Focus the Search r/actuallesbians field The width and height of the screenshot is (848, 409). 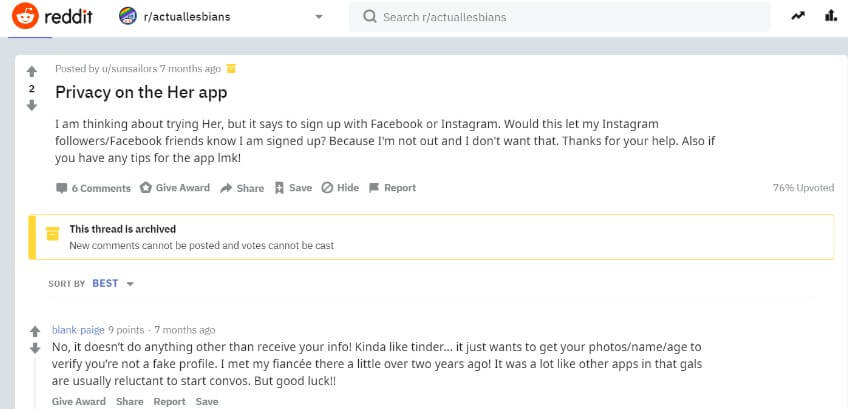pos(560,17)
